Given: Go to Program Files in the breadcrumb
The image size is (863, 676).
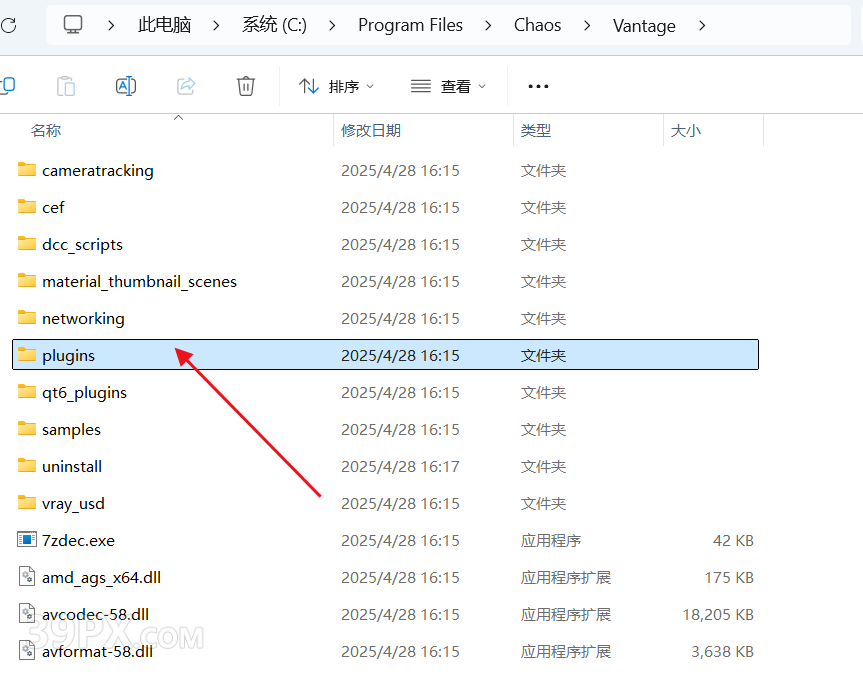Looking at the screenshot, I should pyautogui.click(x=411, y=25).
